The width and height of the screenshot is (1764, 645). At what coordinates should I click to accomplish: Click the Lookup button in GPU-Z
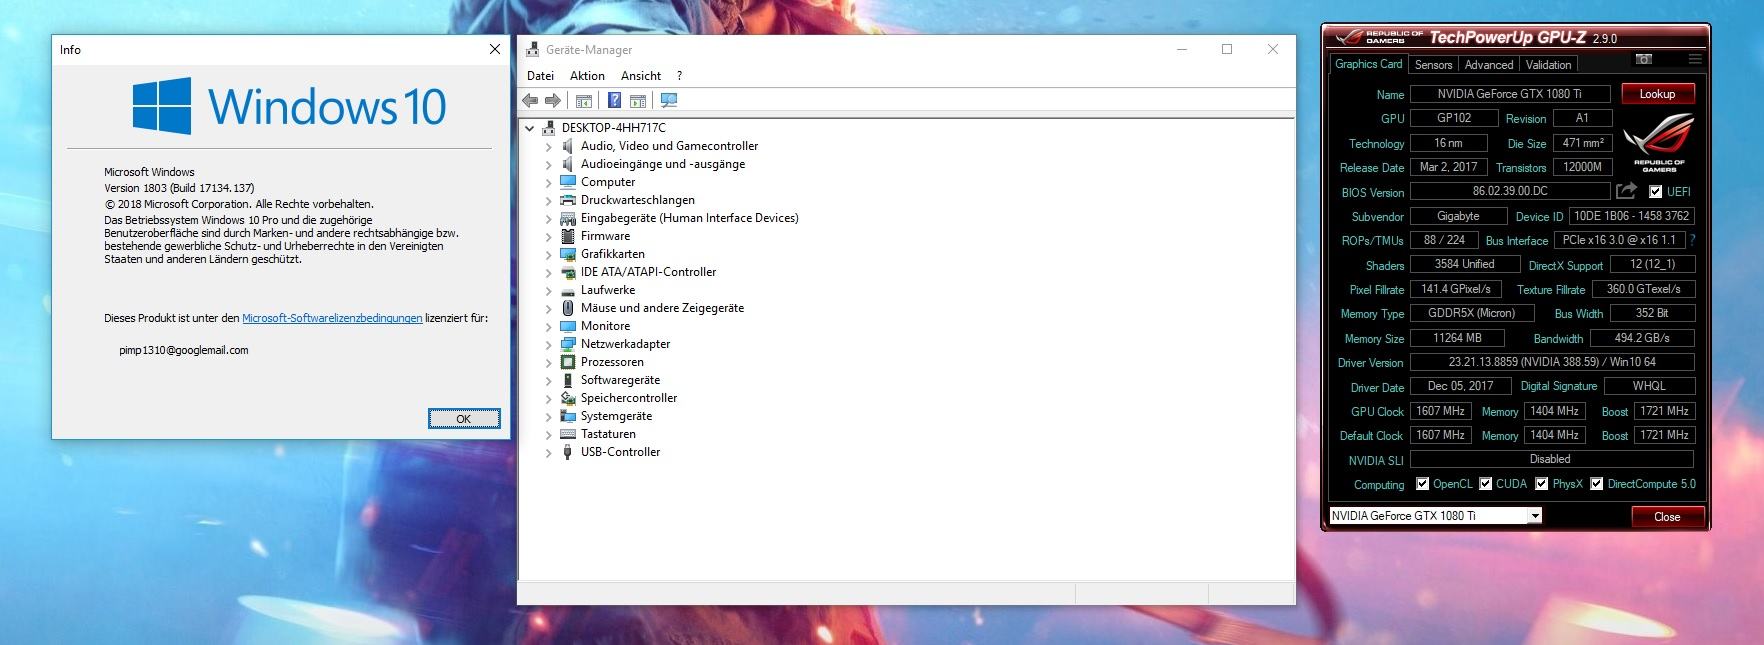(1657, 94)
